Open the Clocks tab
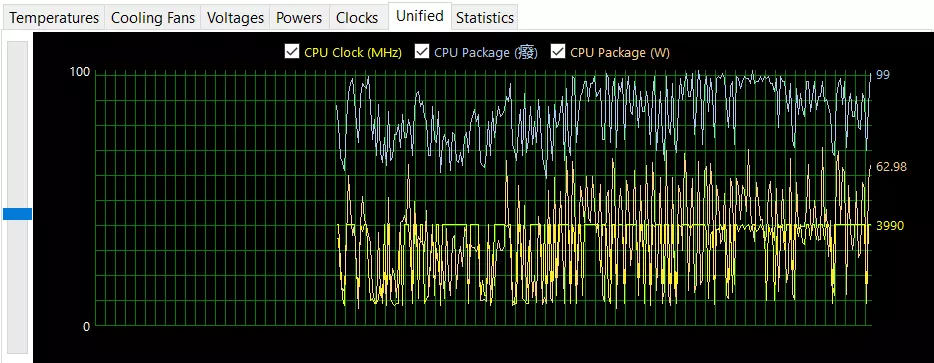934x363 pixels. 357,18
